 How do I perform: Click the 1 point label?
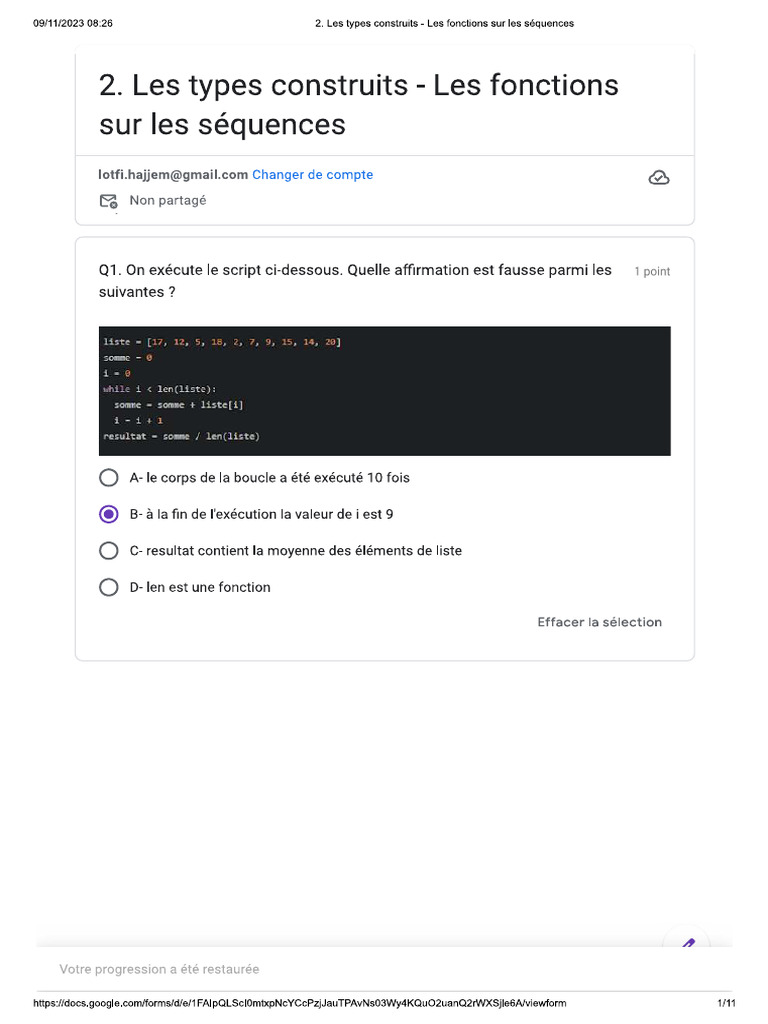652,272
